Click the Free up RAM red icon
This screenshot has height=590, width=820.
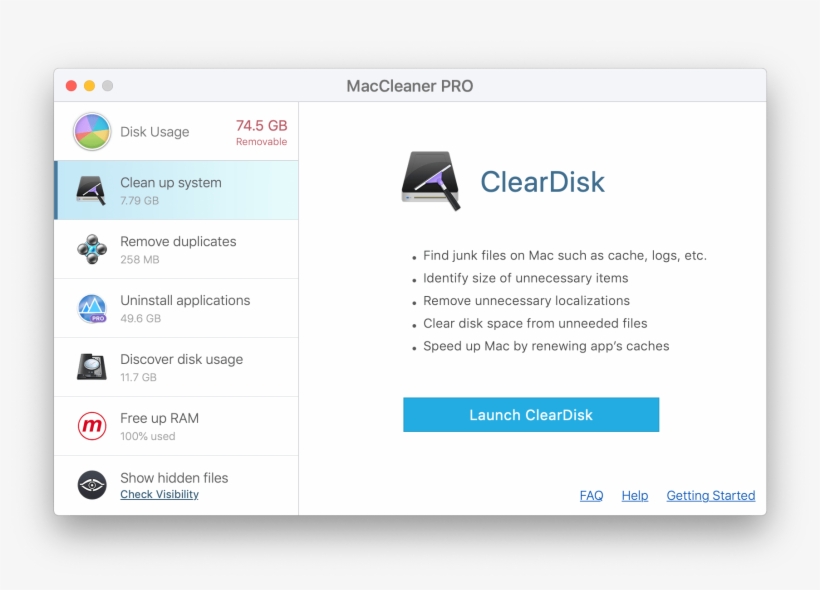(x=92, y=426)
